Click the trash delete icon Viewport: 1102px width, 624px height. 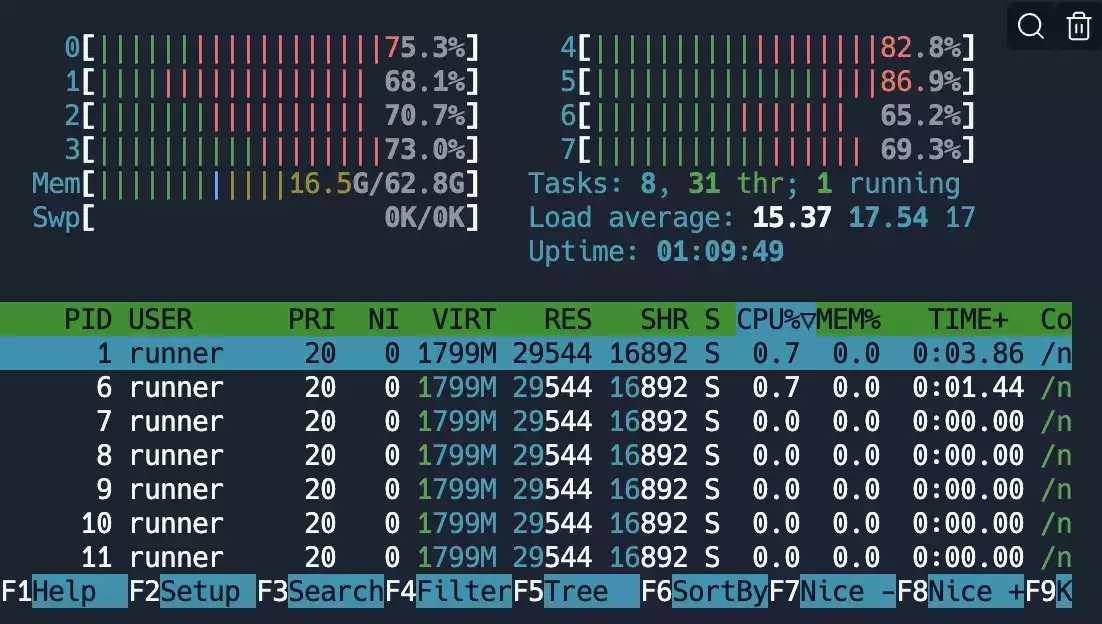1078,26
